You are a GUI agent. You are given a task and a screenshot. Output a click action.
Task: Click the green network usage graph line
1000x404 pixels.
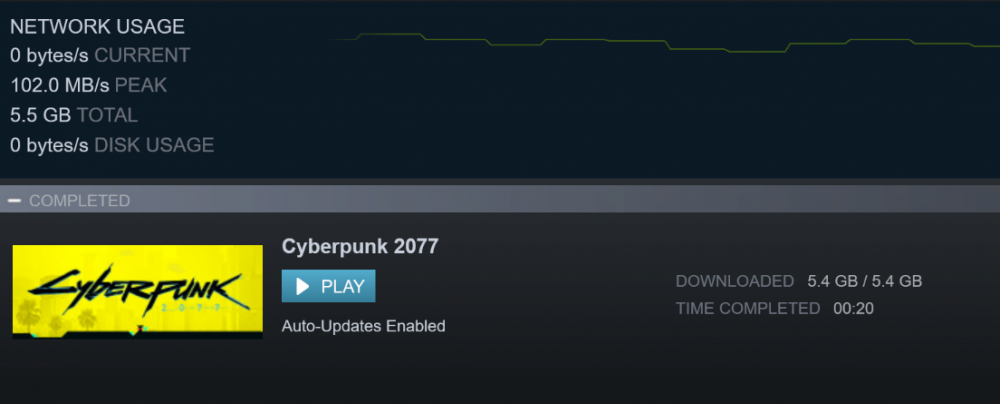(x=663, y=43)
